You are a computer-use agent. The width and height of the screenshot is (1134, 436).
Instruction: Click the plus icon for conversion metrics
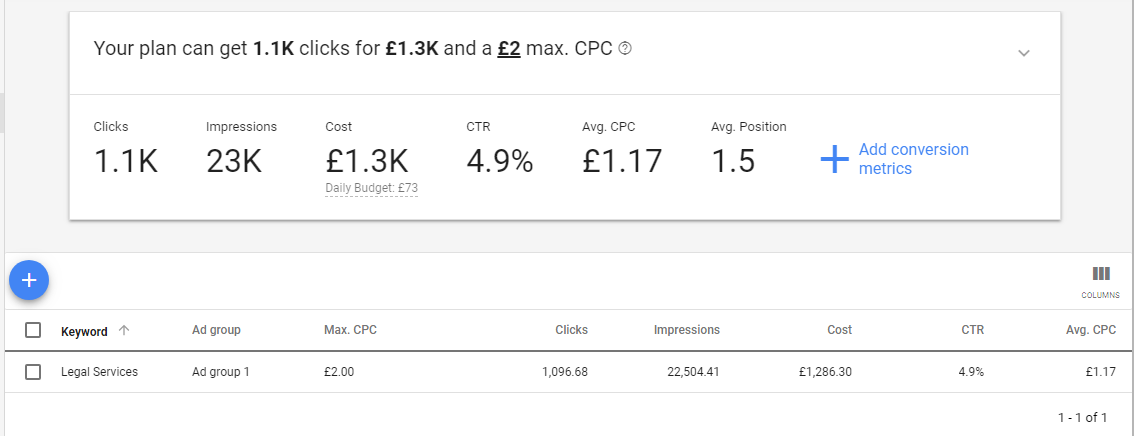pos(834,159)
